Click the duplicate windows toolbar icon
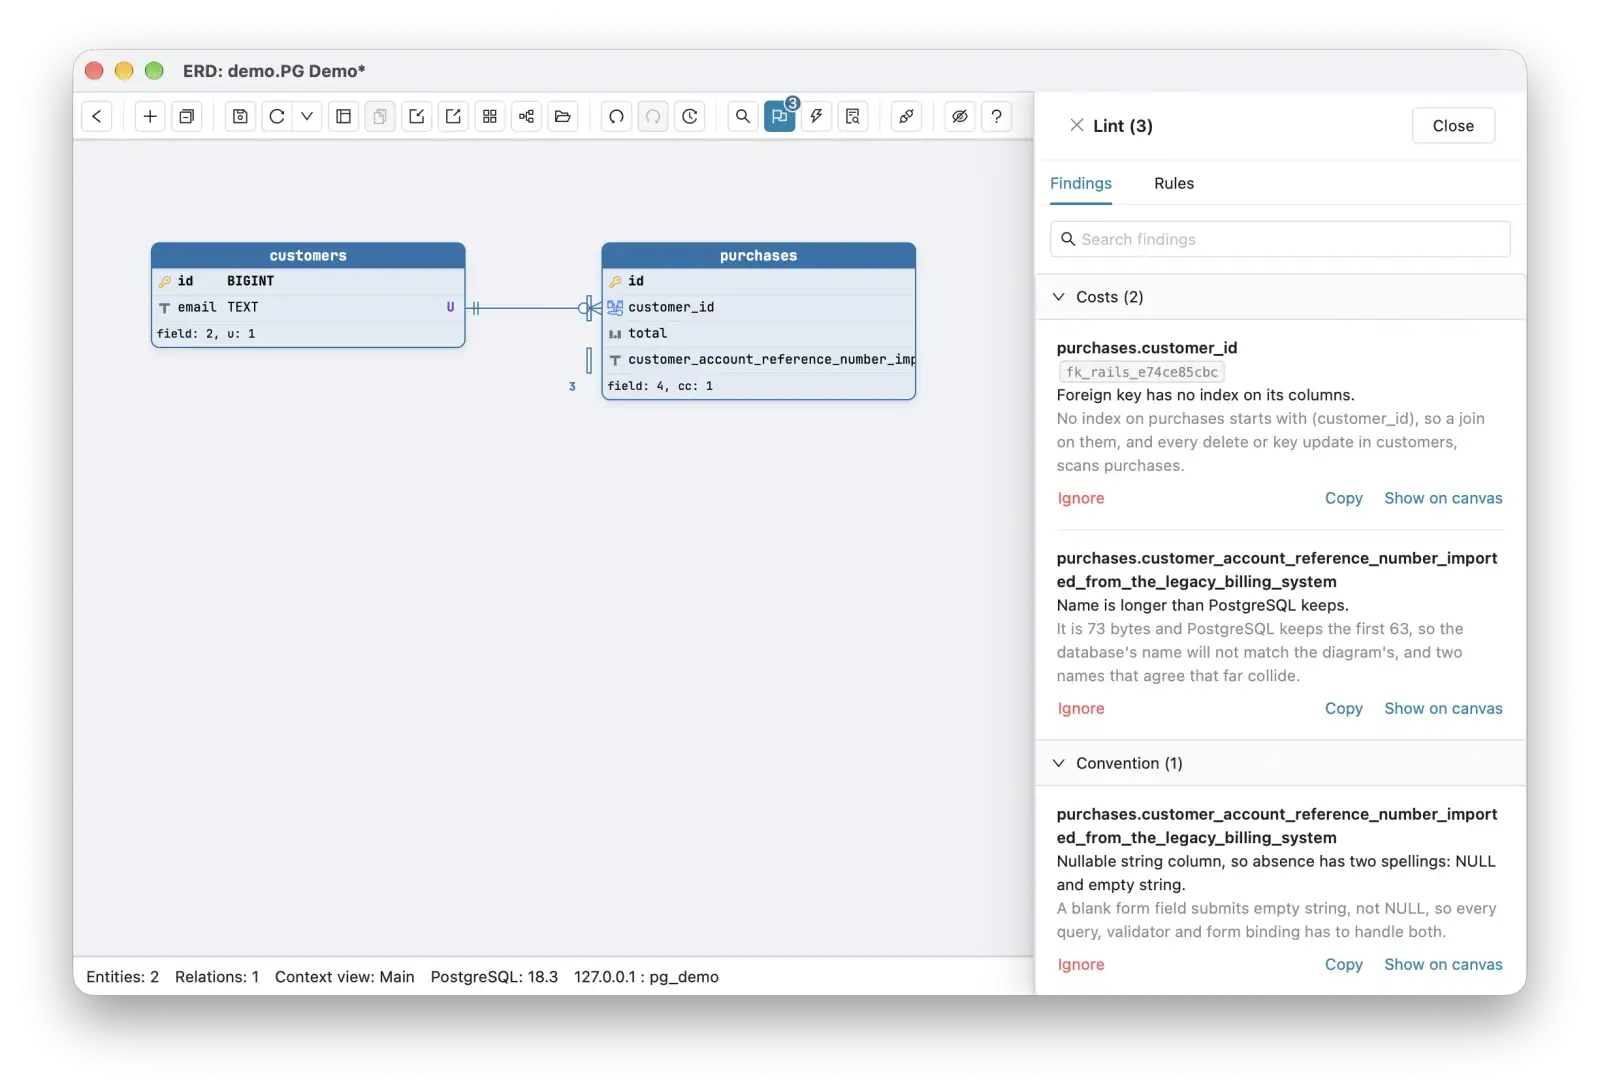Image resolution: width=1600 pixels, height=1092 pixels. point(187,117)
